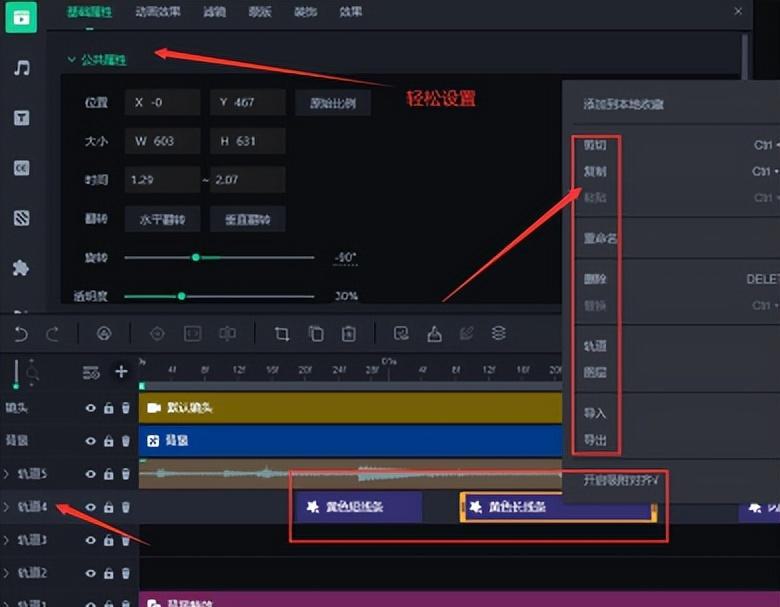Select the 黄色短线条 clip on 轨道4

pyautogui.click(x=359, y=507)
